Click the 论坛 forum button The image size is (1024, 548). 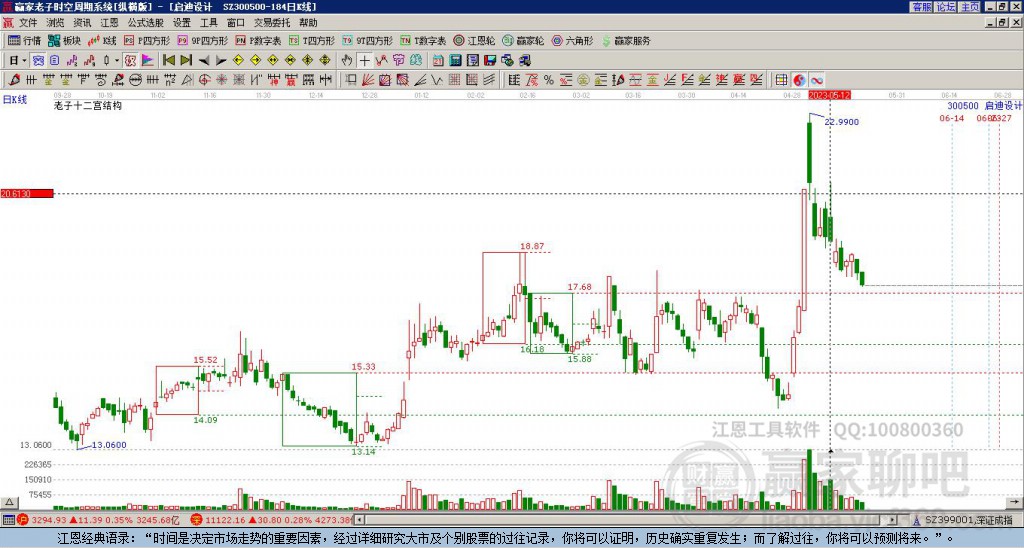click(946, 7)
